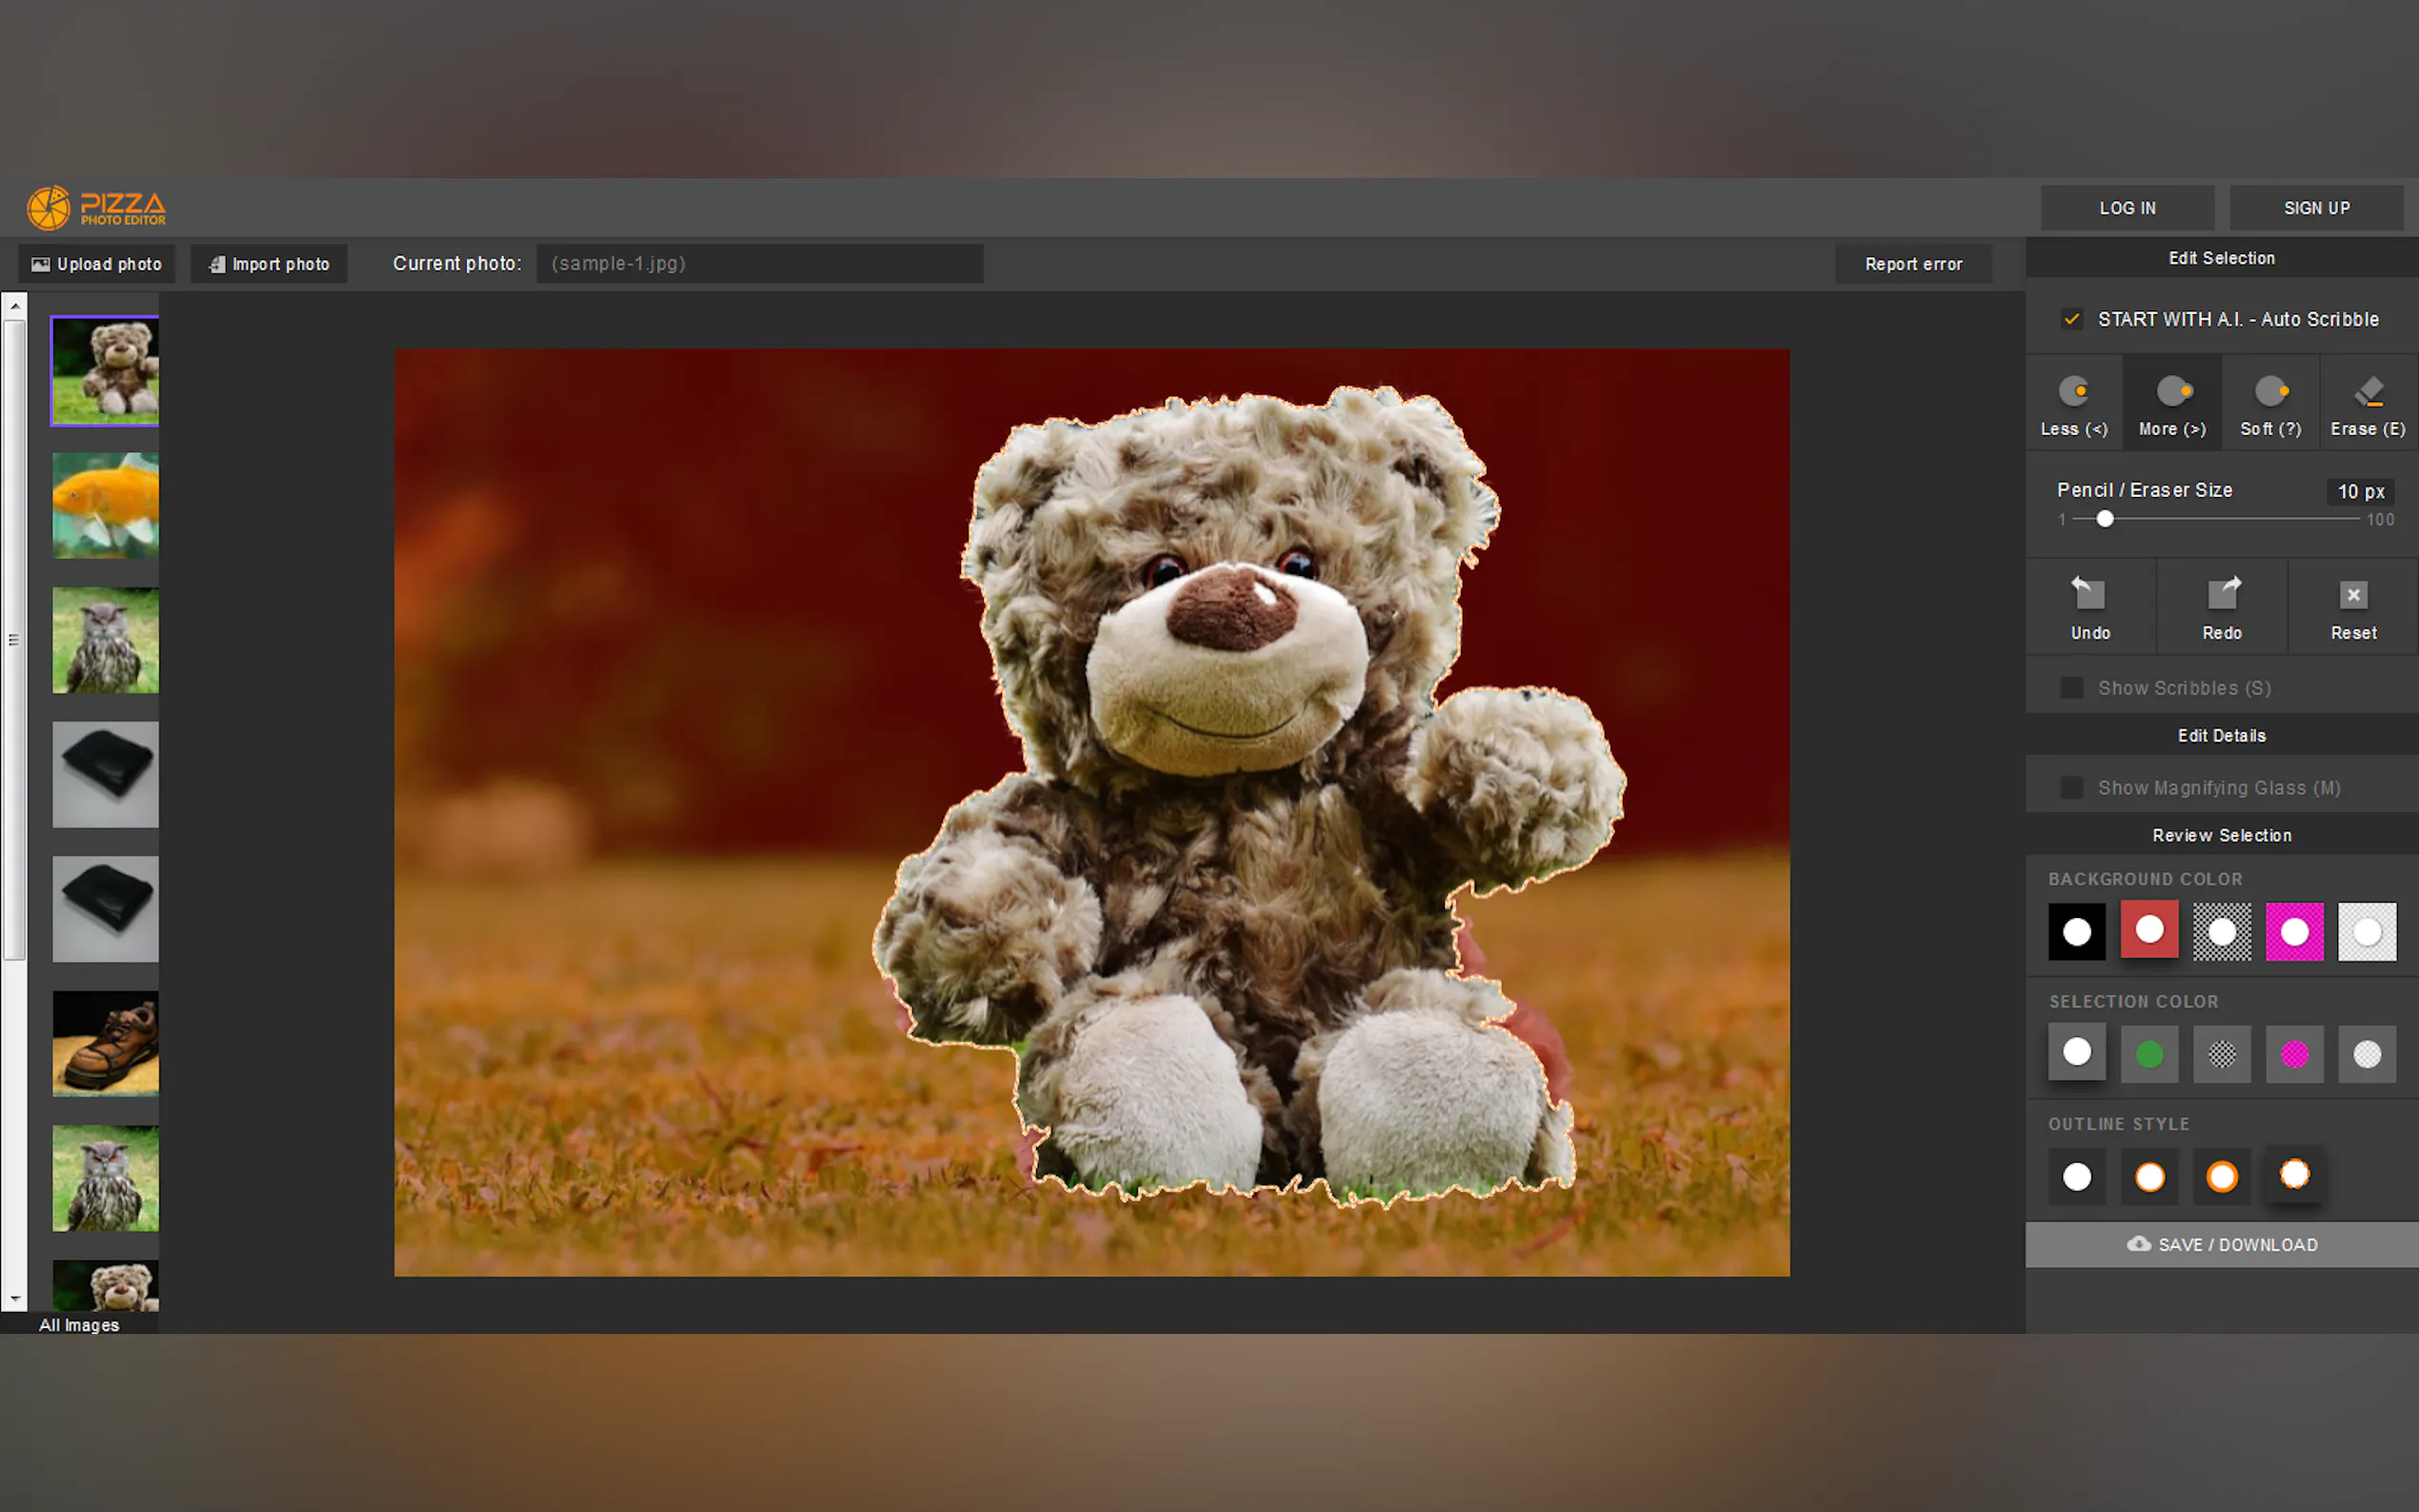Open the All Images tab
This screenshot has height=1512, width=2419.
pos(79,1325)
